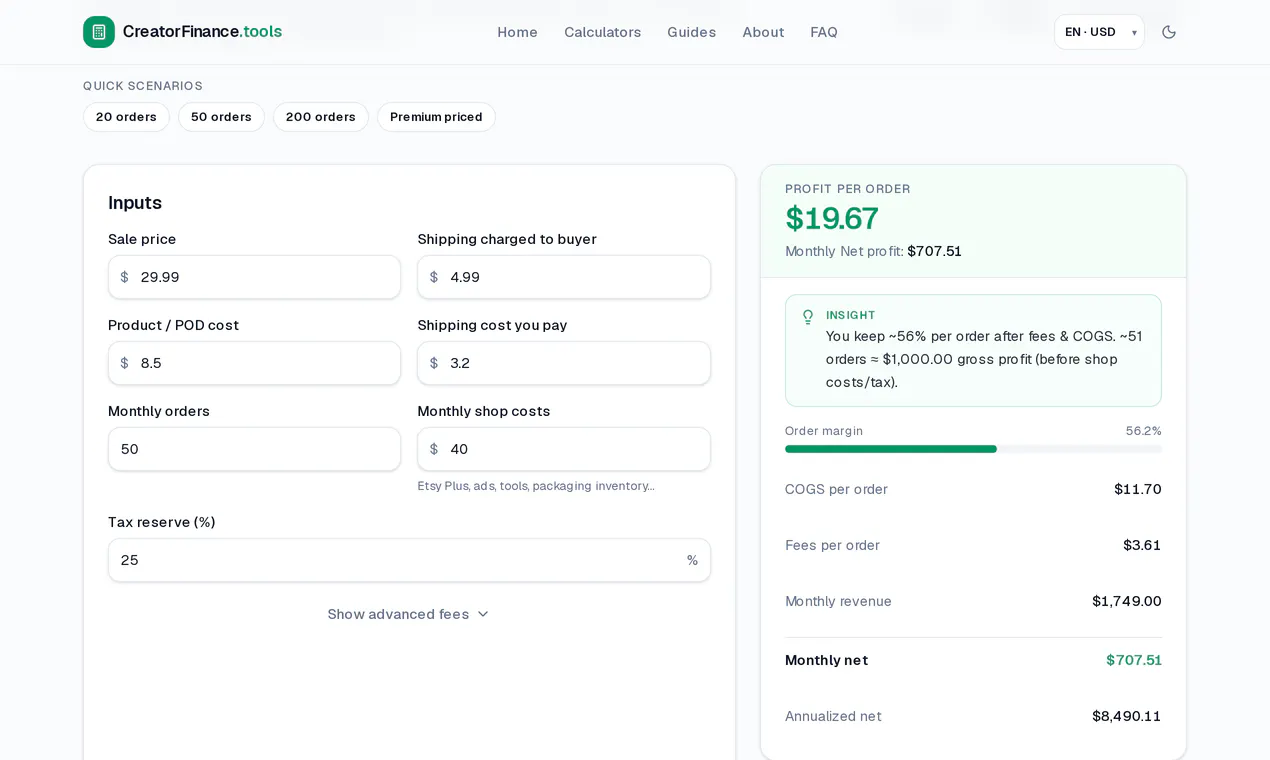Apply the 200 orders scenario

click(x=320, y=117)
